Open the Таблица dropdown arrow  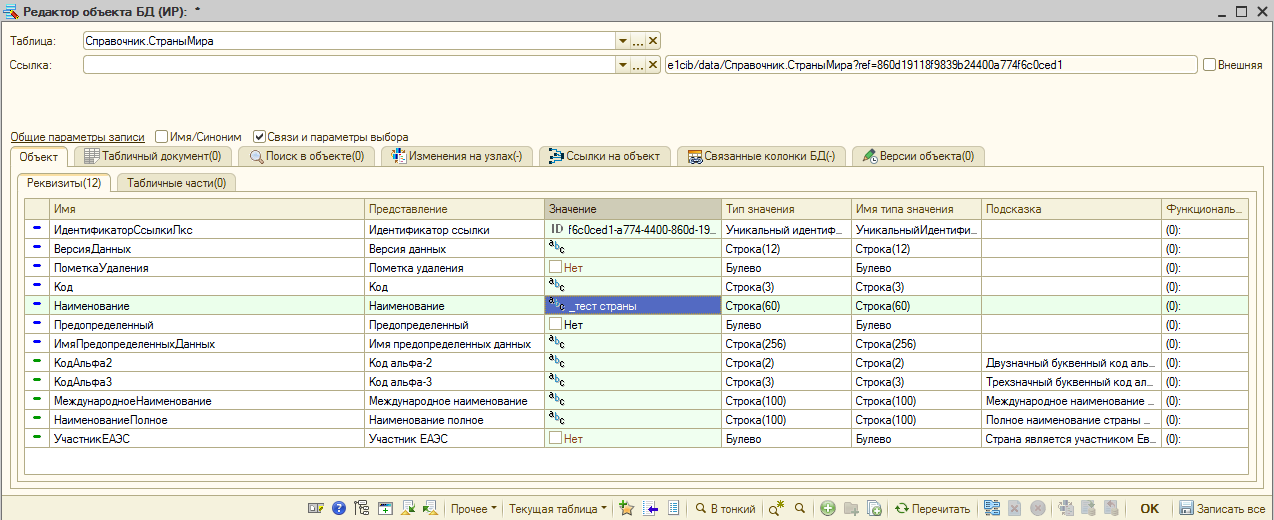click(623, 41)
